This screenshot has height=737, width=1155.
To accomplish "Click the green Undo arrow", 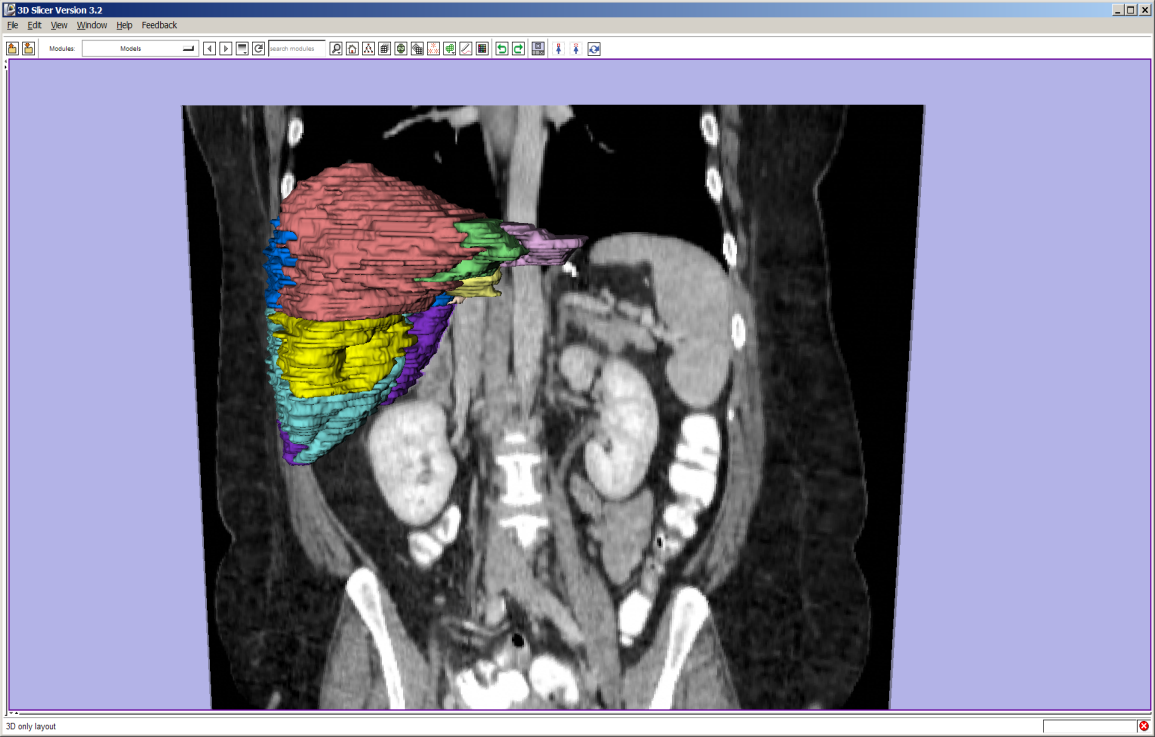I will point(502,48).
